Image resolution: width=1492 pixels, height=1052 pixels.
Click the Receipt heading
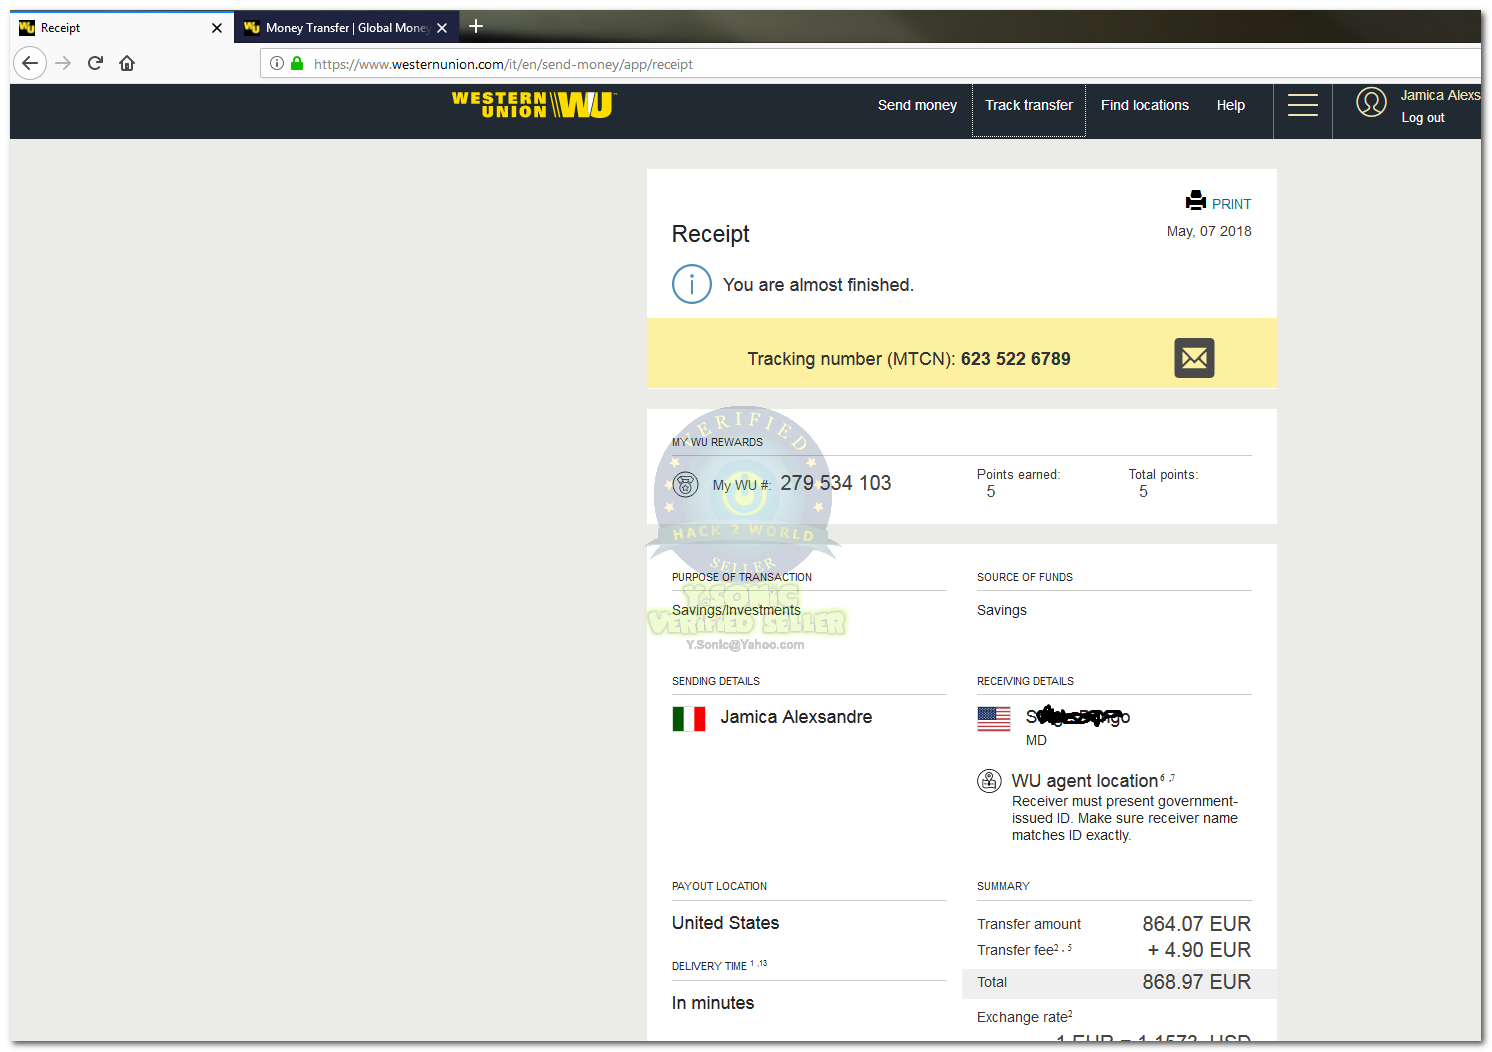point(710,234)
